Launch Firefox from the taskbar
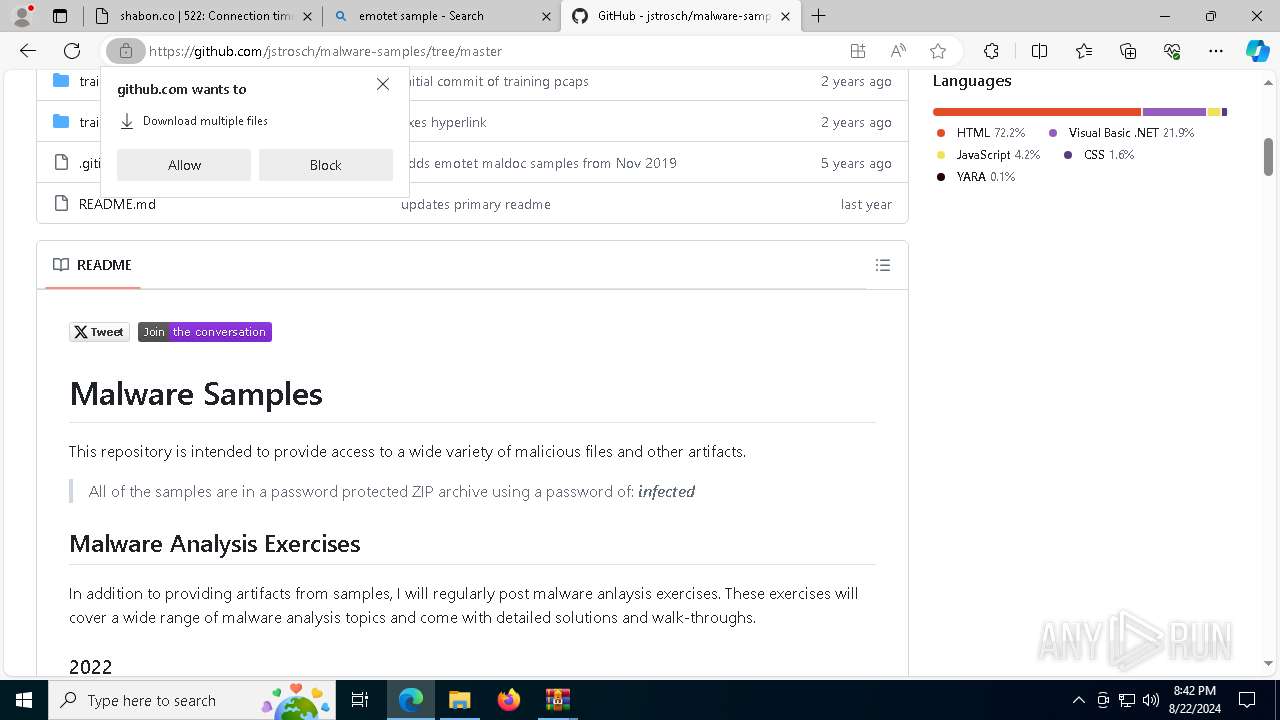Viewport: 1280px width, 720px height. tap(508, 700)
